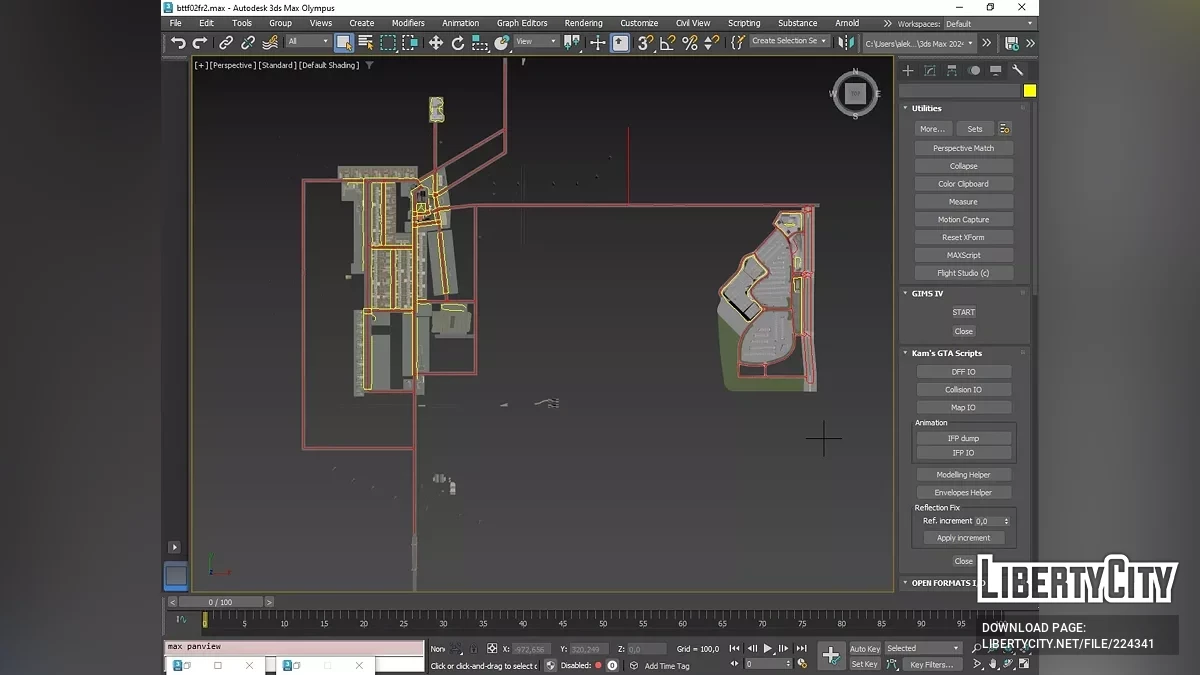Toggle the 3D Snaps button

click(x=645, y=42)
